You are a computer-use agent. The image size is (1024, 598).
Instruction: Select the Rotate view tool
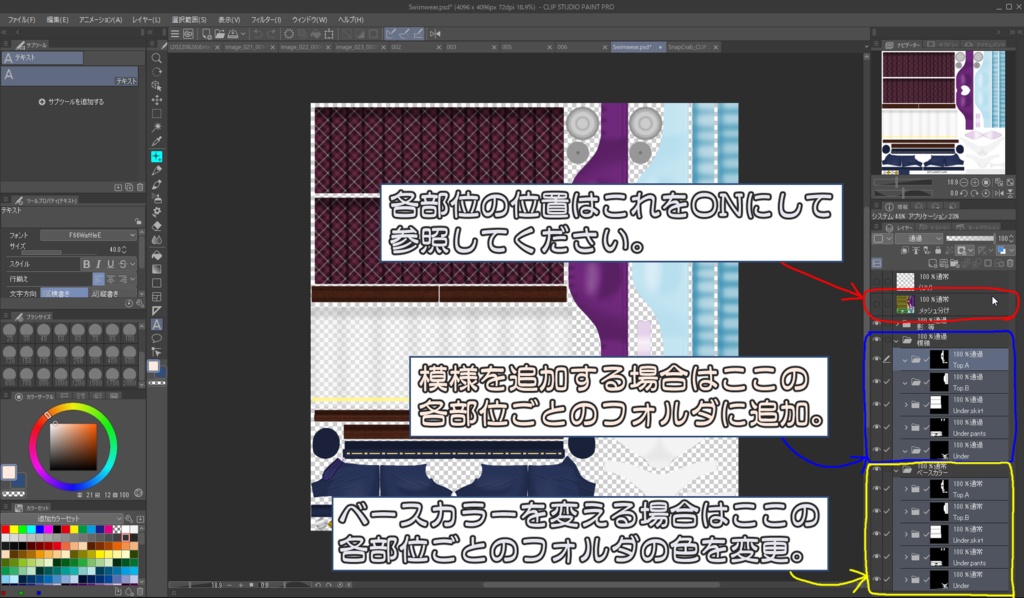(x=157, y=72)
